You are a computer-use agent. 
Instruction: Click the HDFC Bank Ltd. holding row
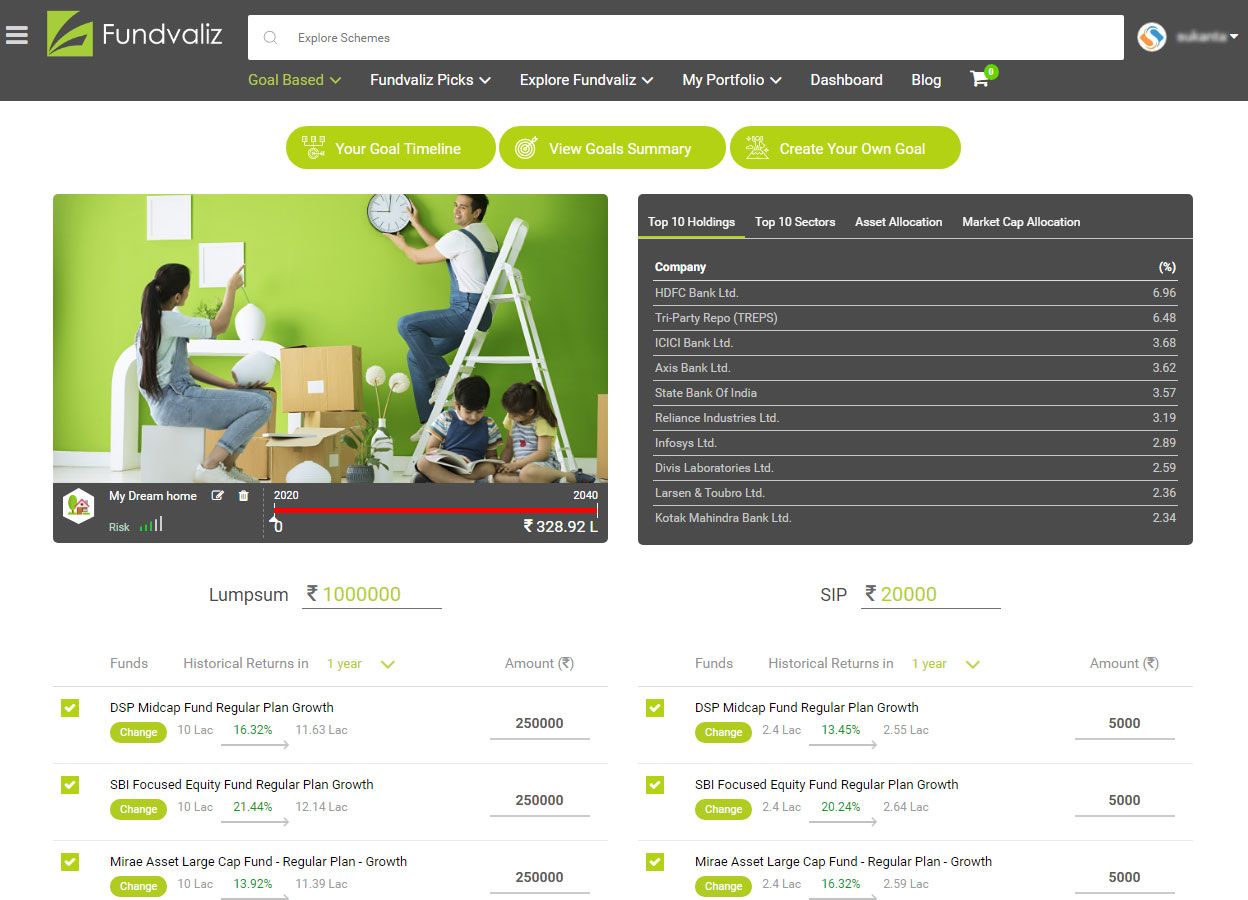[915, 293]
